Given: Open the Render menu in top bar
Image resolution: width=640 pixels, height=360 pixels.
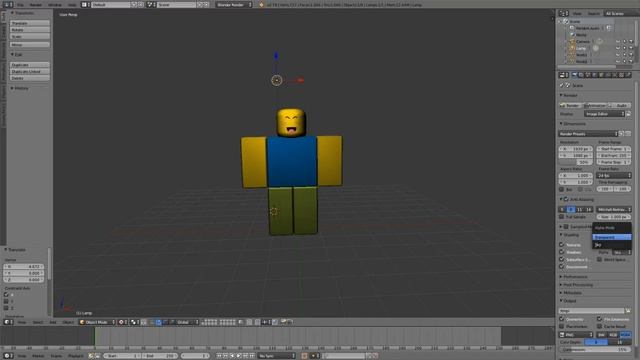Looking at the screenshot, I should [36, 4].
